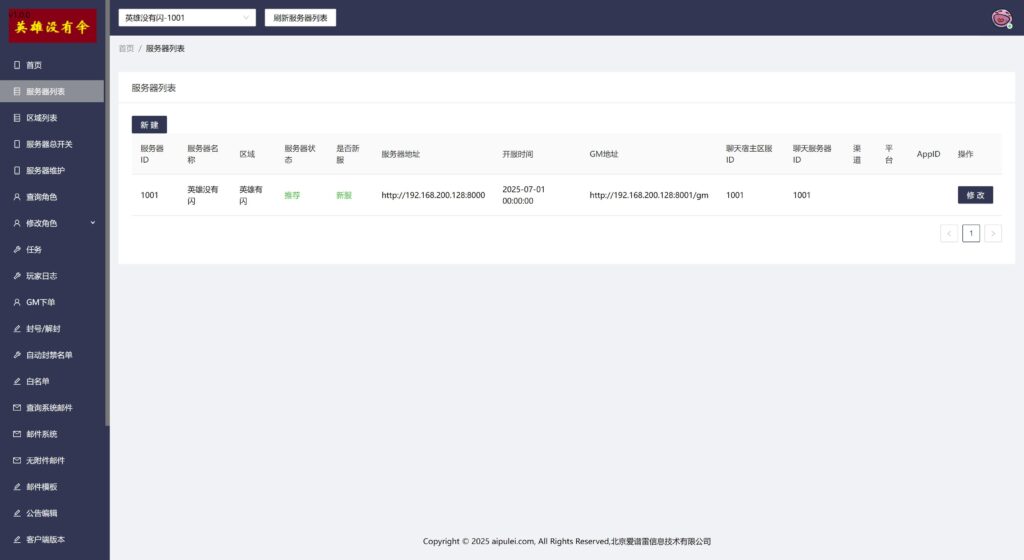Click the user avatar in top-right corner

[1000, 18]
